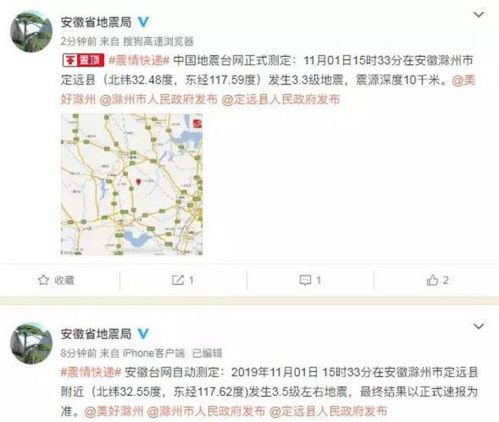Screen dimensions: 499x422
Task: Click the repost icon with count 1
Action: tap(178, 280)
